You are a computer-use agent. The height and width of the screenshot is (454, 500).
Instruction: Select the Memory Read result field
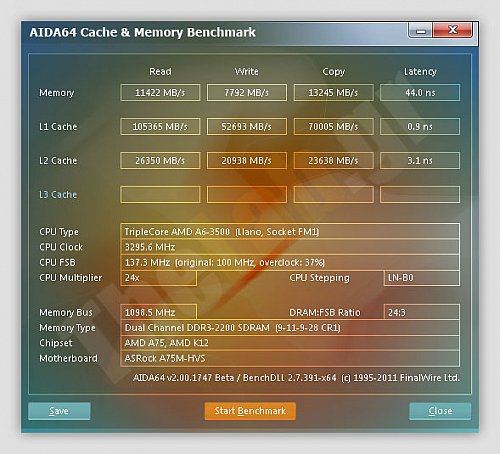[x=160, y=92]
